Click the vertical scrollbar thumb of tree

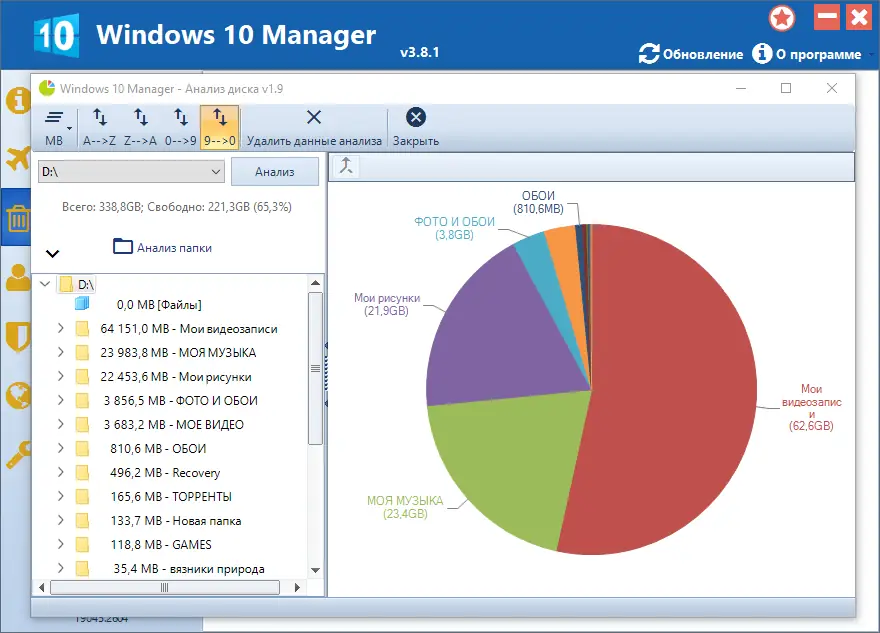315,368
